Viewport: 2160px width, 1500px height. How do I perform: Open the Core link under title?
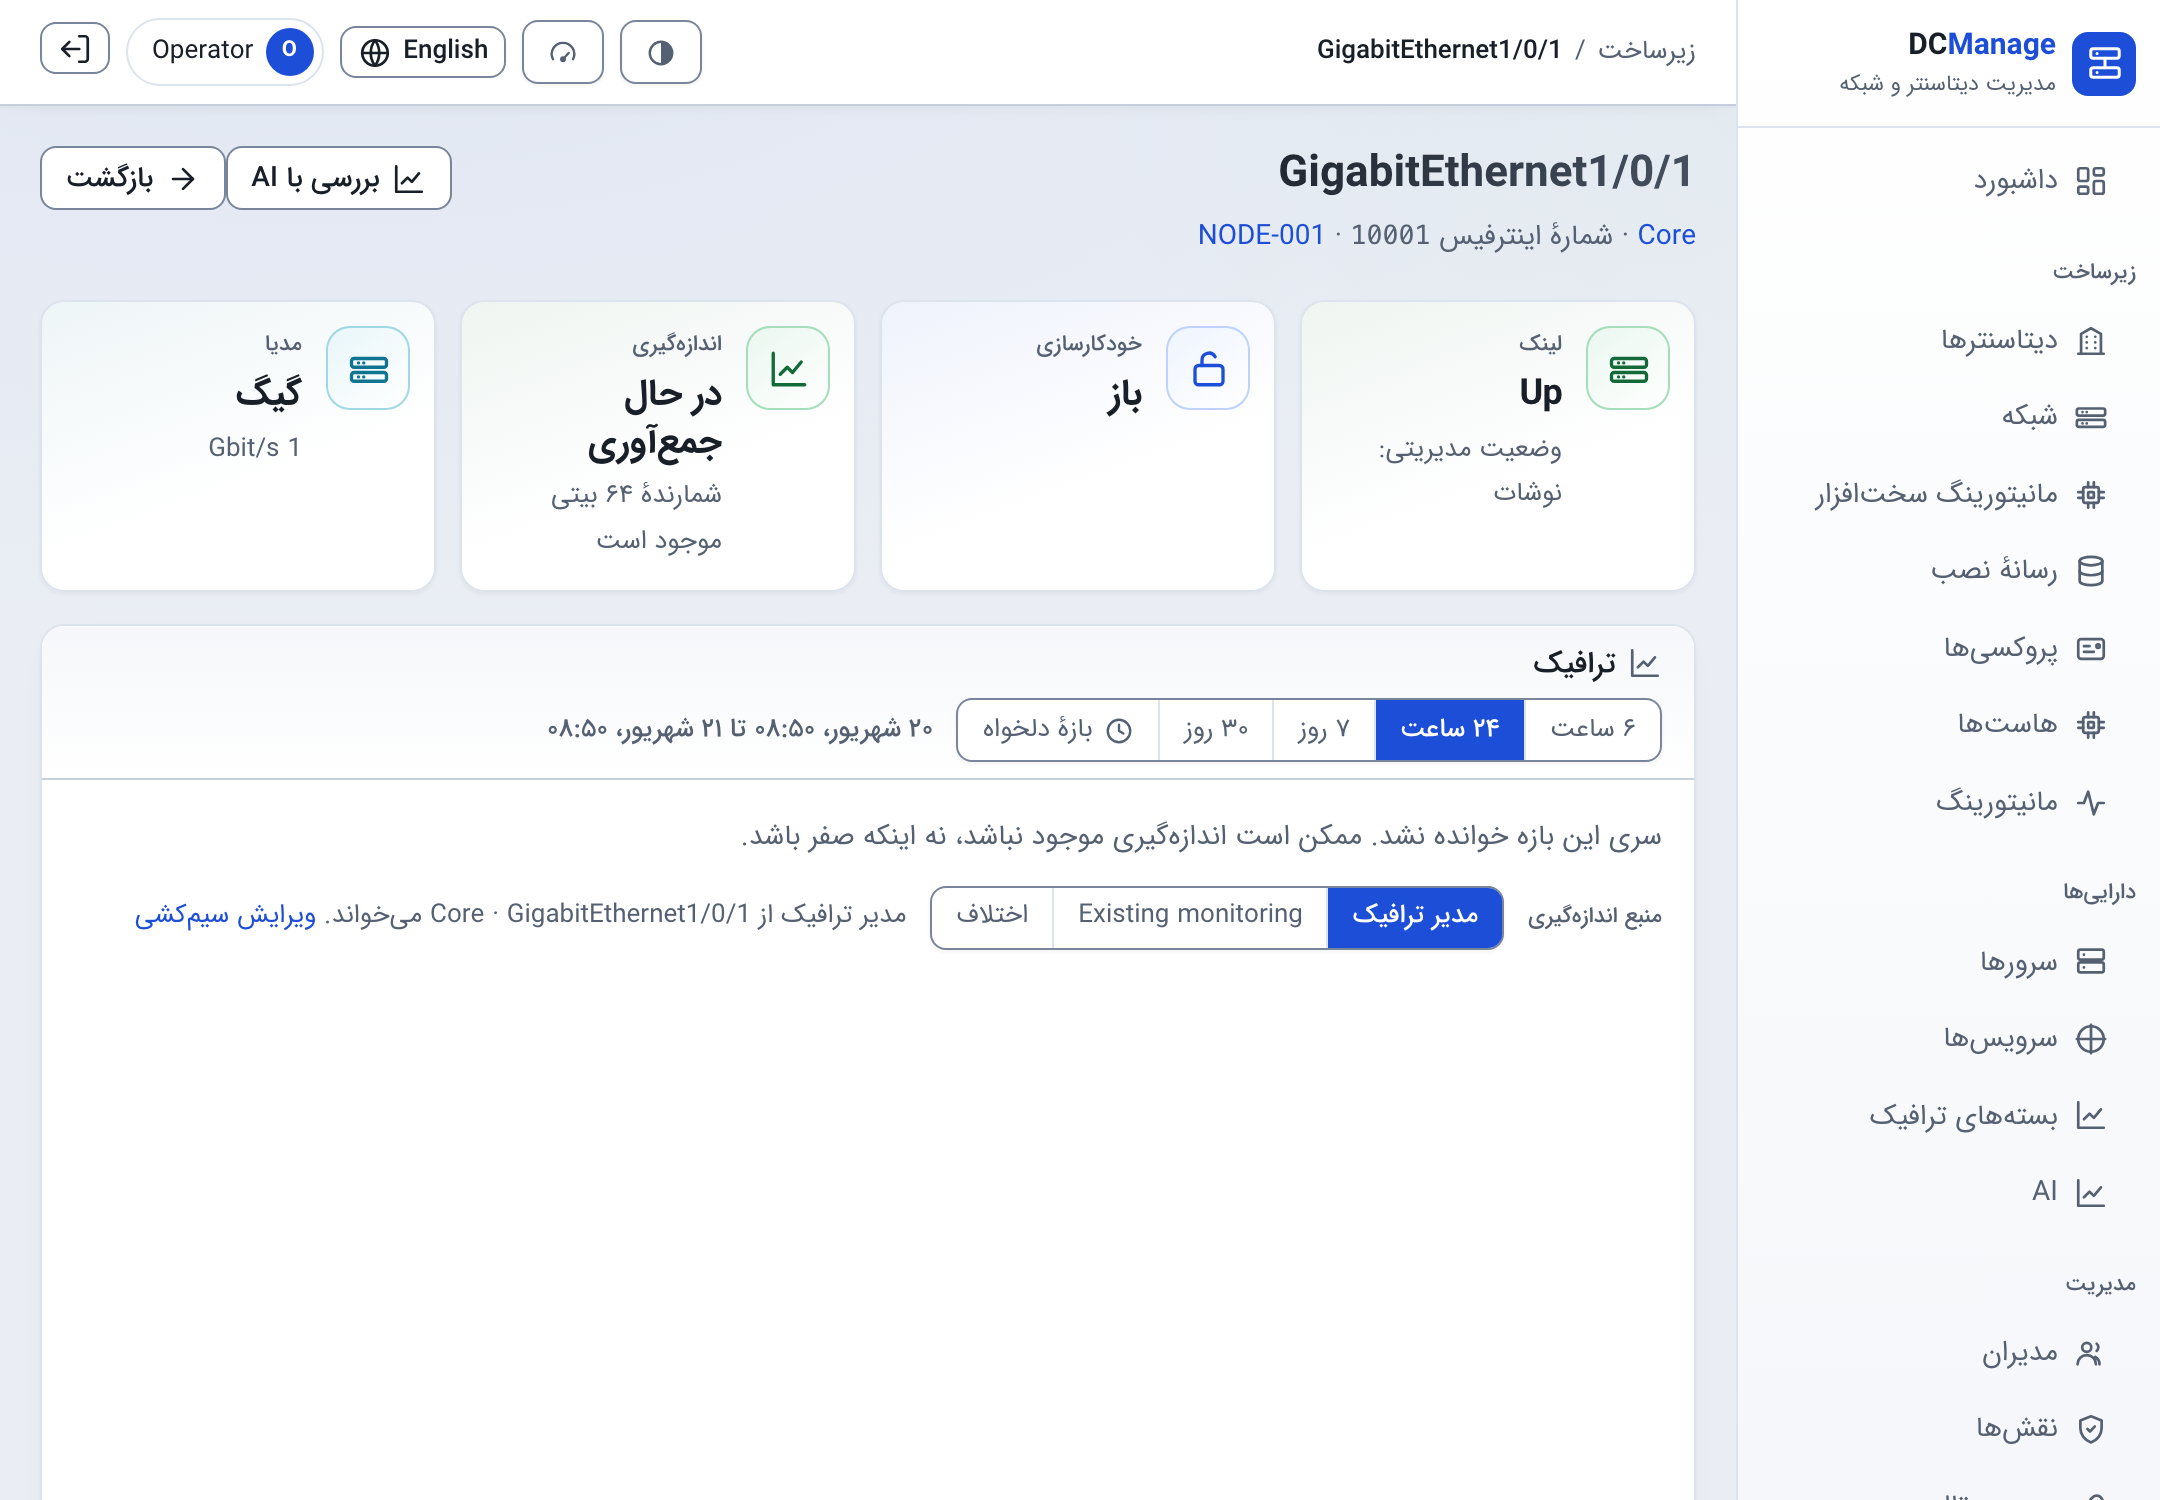[x=1666, y=235]
